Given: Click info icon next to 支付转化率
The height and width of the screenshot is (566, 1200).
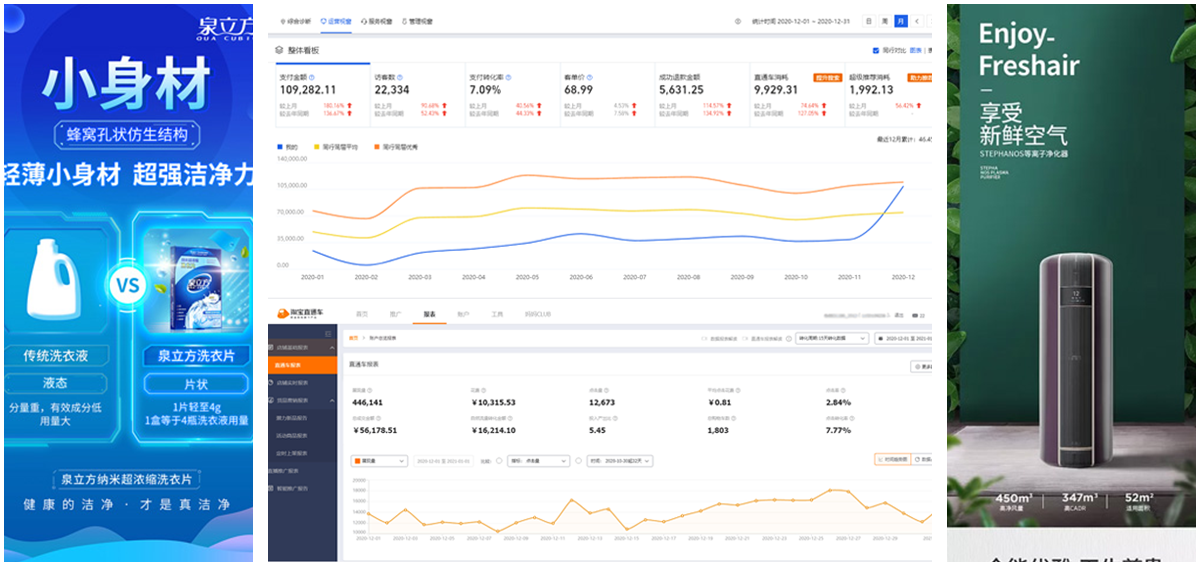Looking at the screenshot, I should click(x=506, y=77).
